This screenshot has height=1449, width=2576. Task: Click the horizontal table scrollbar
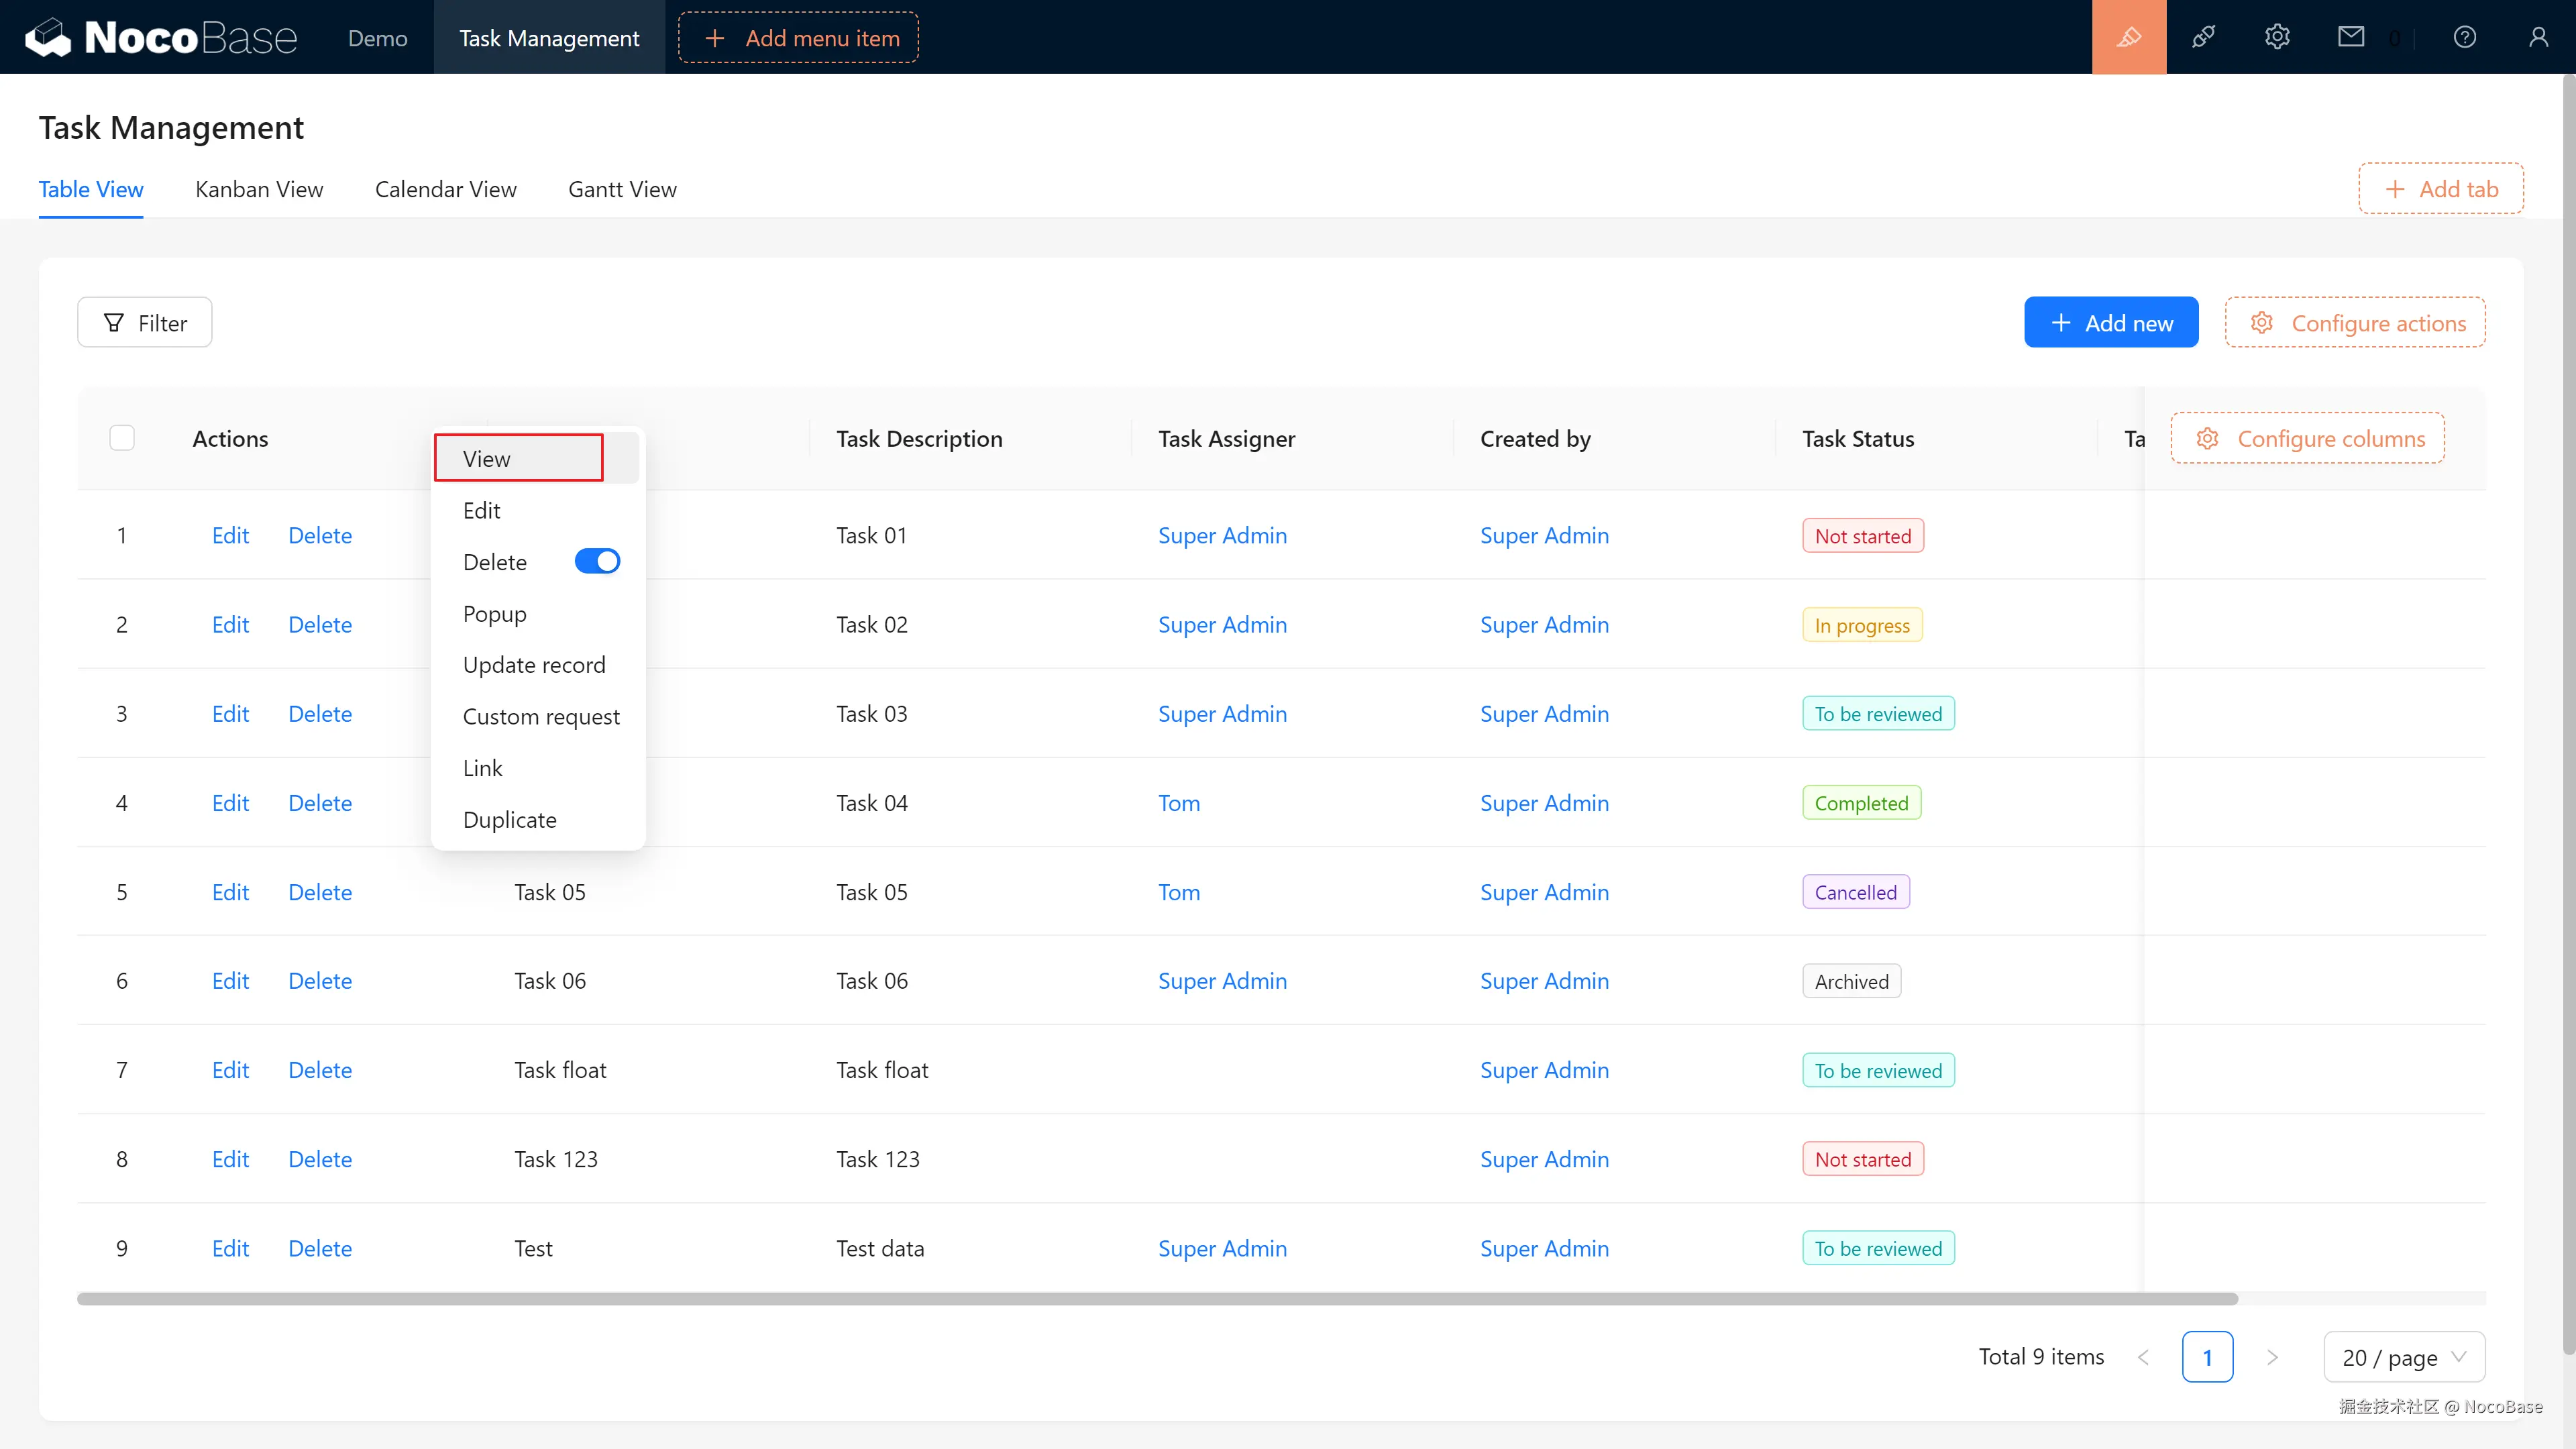click(1157, 1299)
